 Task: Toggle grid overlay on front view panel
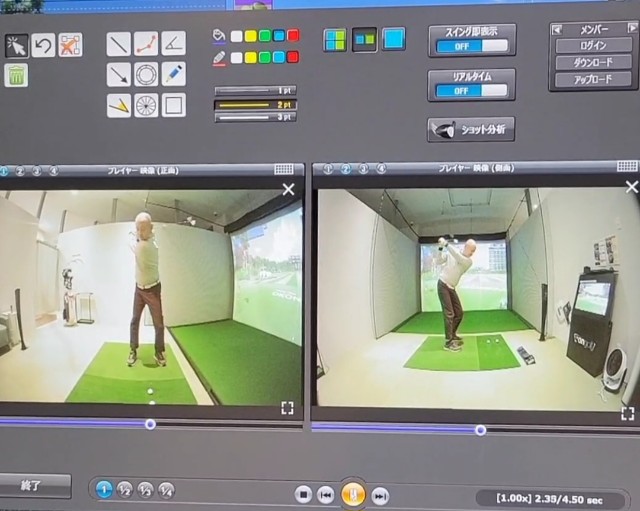click(x=284, y=169)
